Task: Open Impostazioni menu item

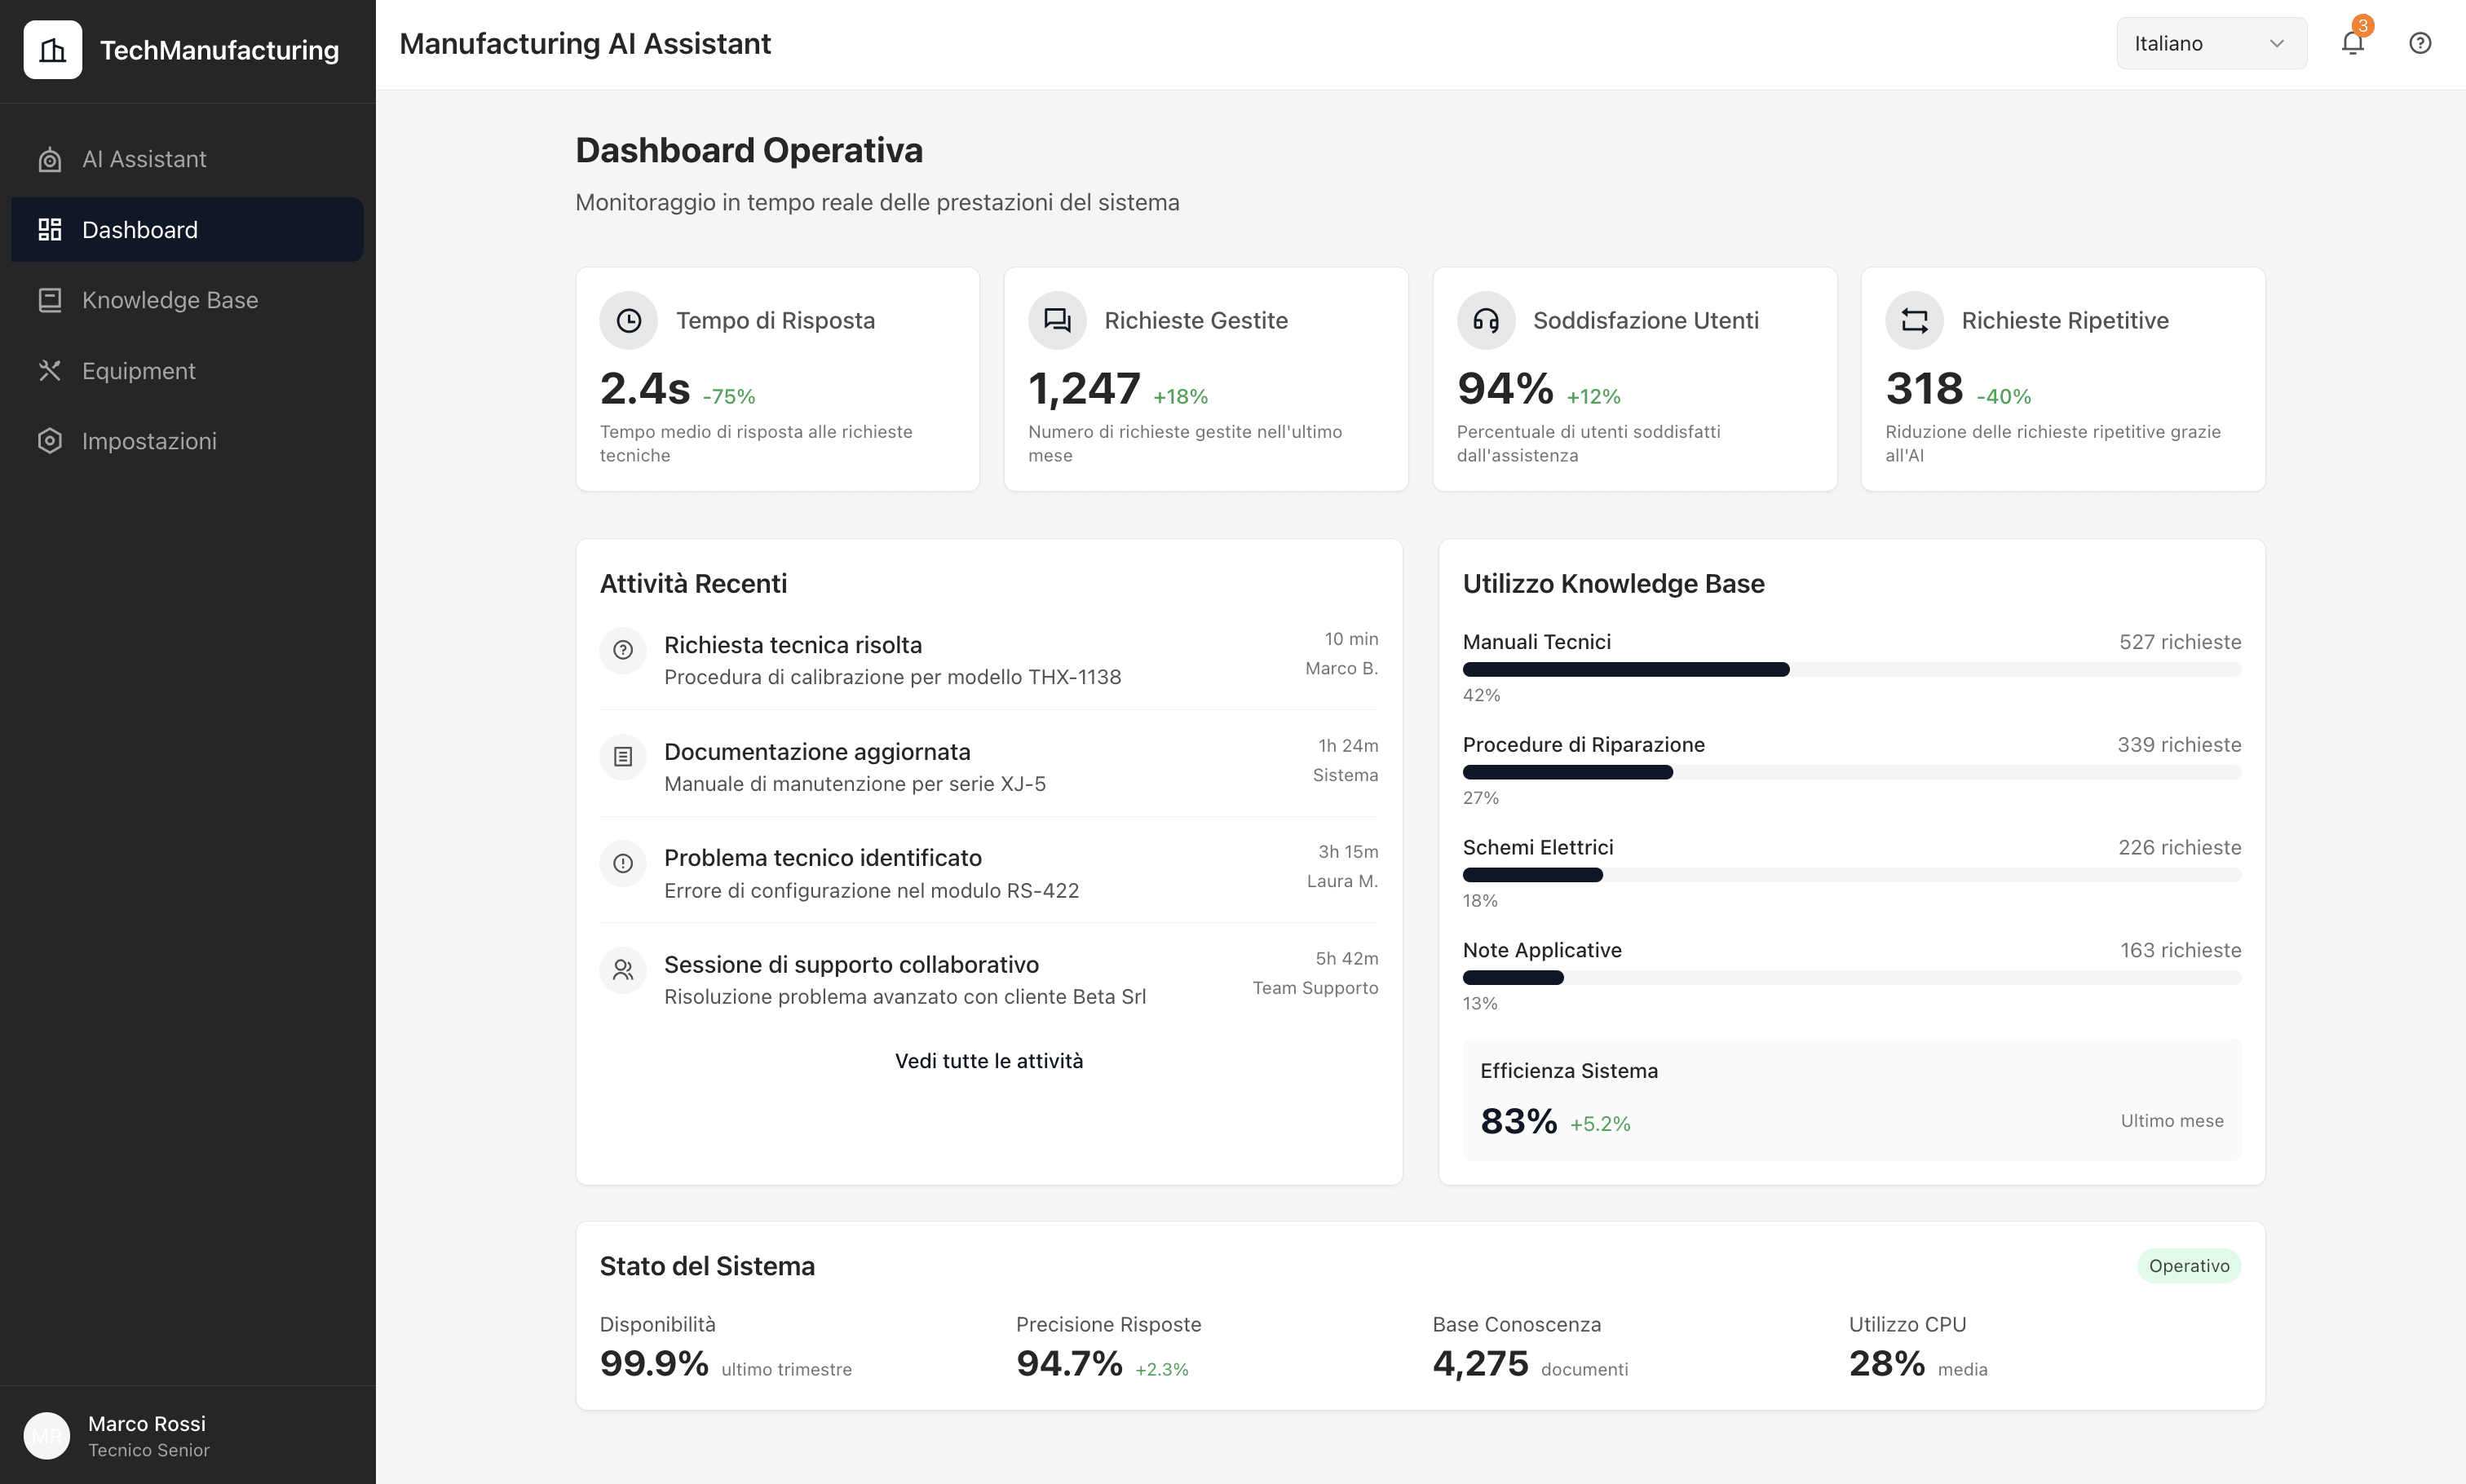Action: (x=187, y=441)
